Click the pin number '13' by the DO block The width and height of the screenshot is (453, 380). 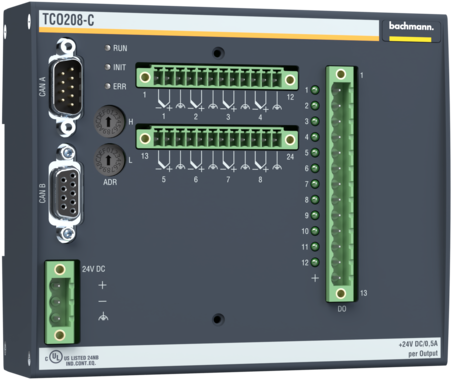[363, 293]
